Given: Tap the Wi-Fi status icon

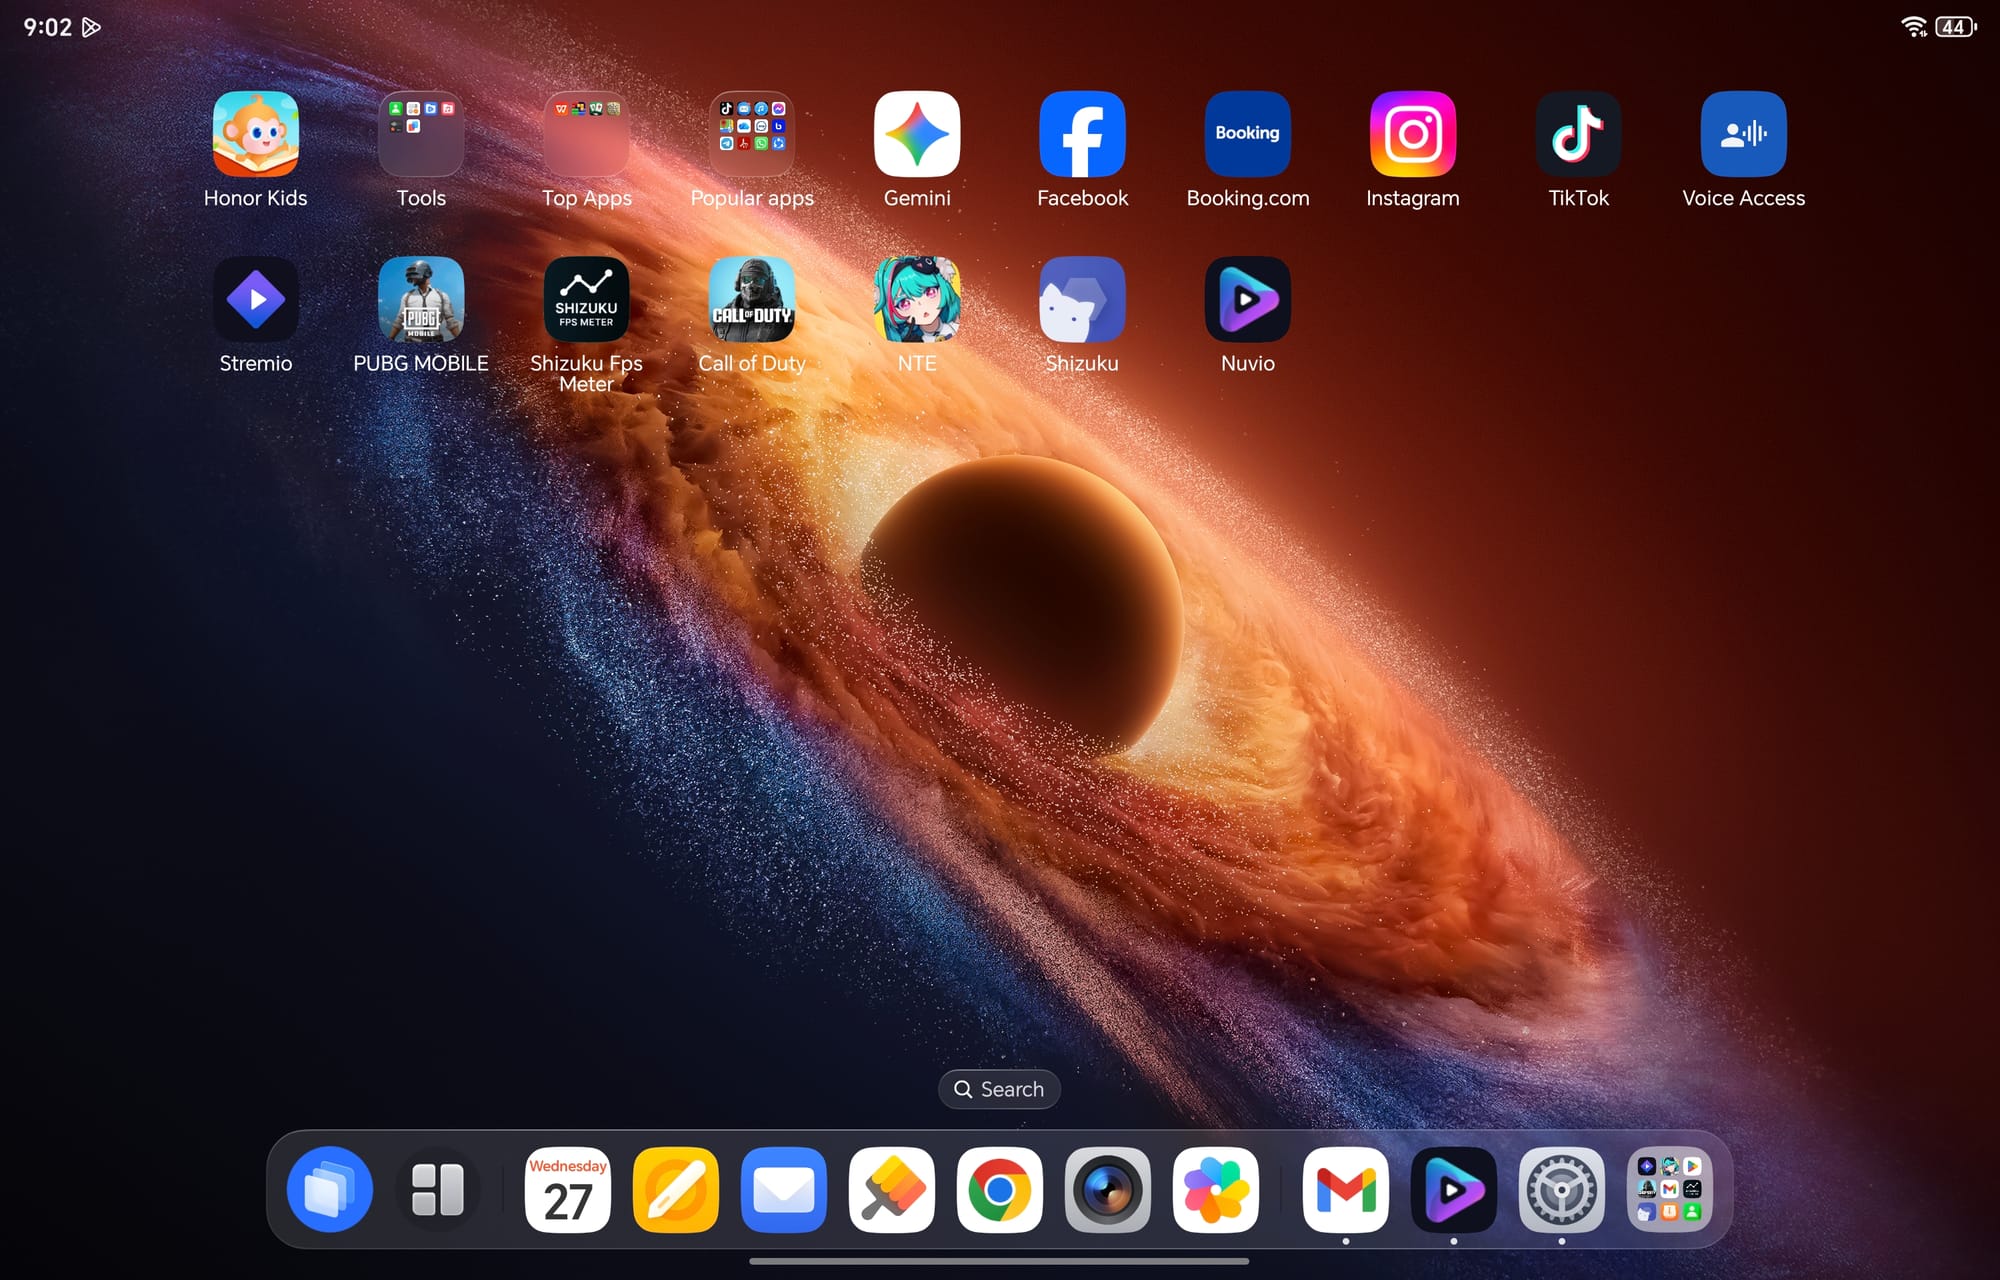Looking at the screenshot, I should click(x=1914, y=27).
